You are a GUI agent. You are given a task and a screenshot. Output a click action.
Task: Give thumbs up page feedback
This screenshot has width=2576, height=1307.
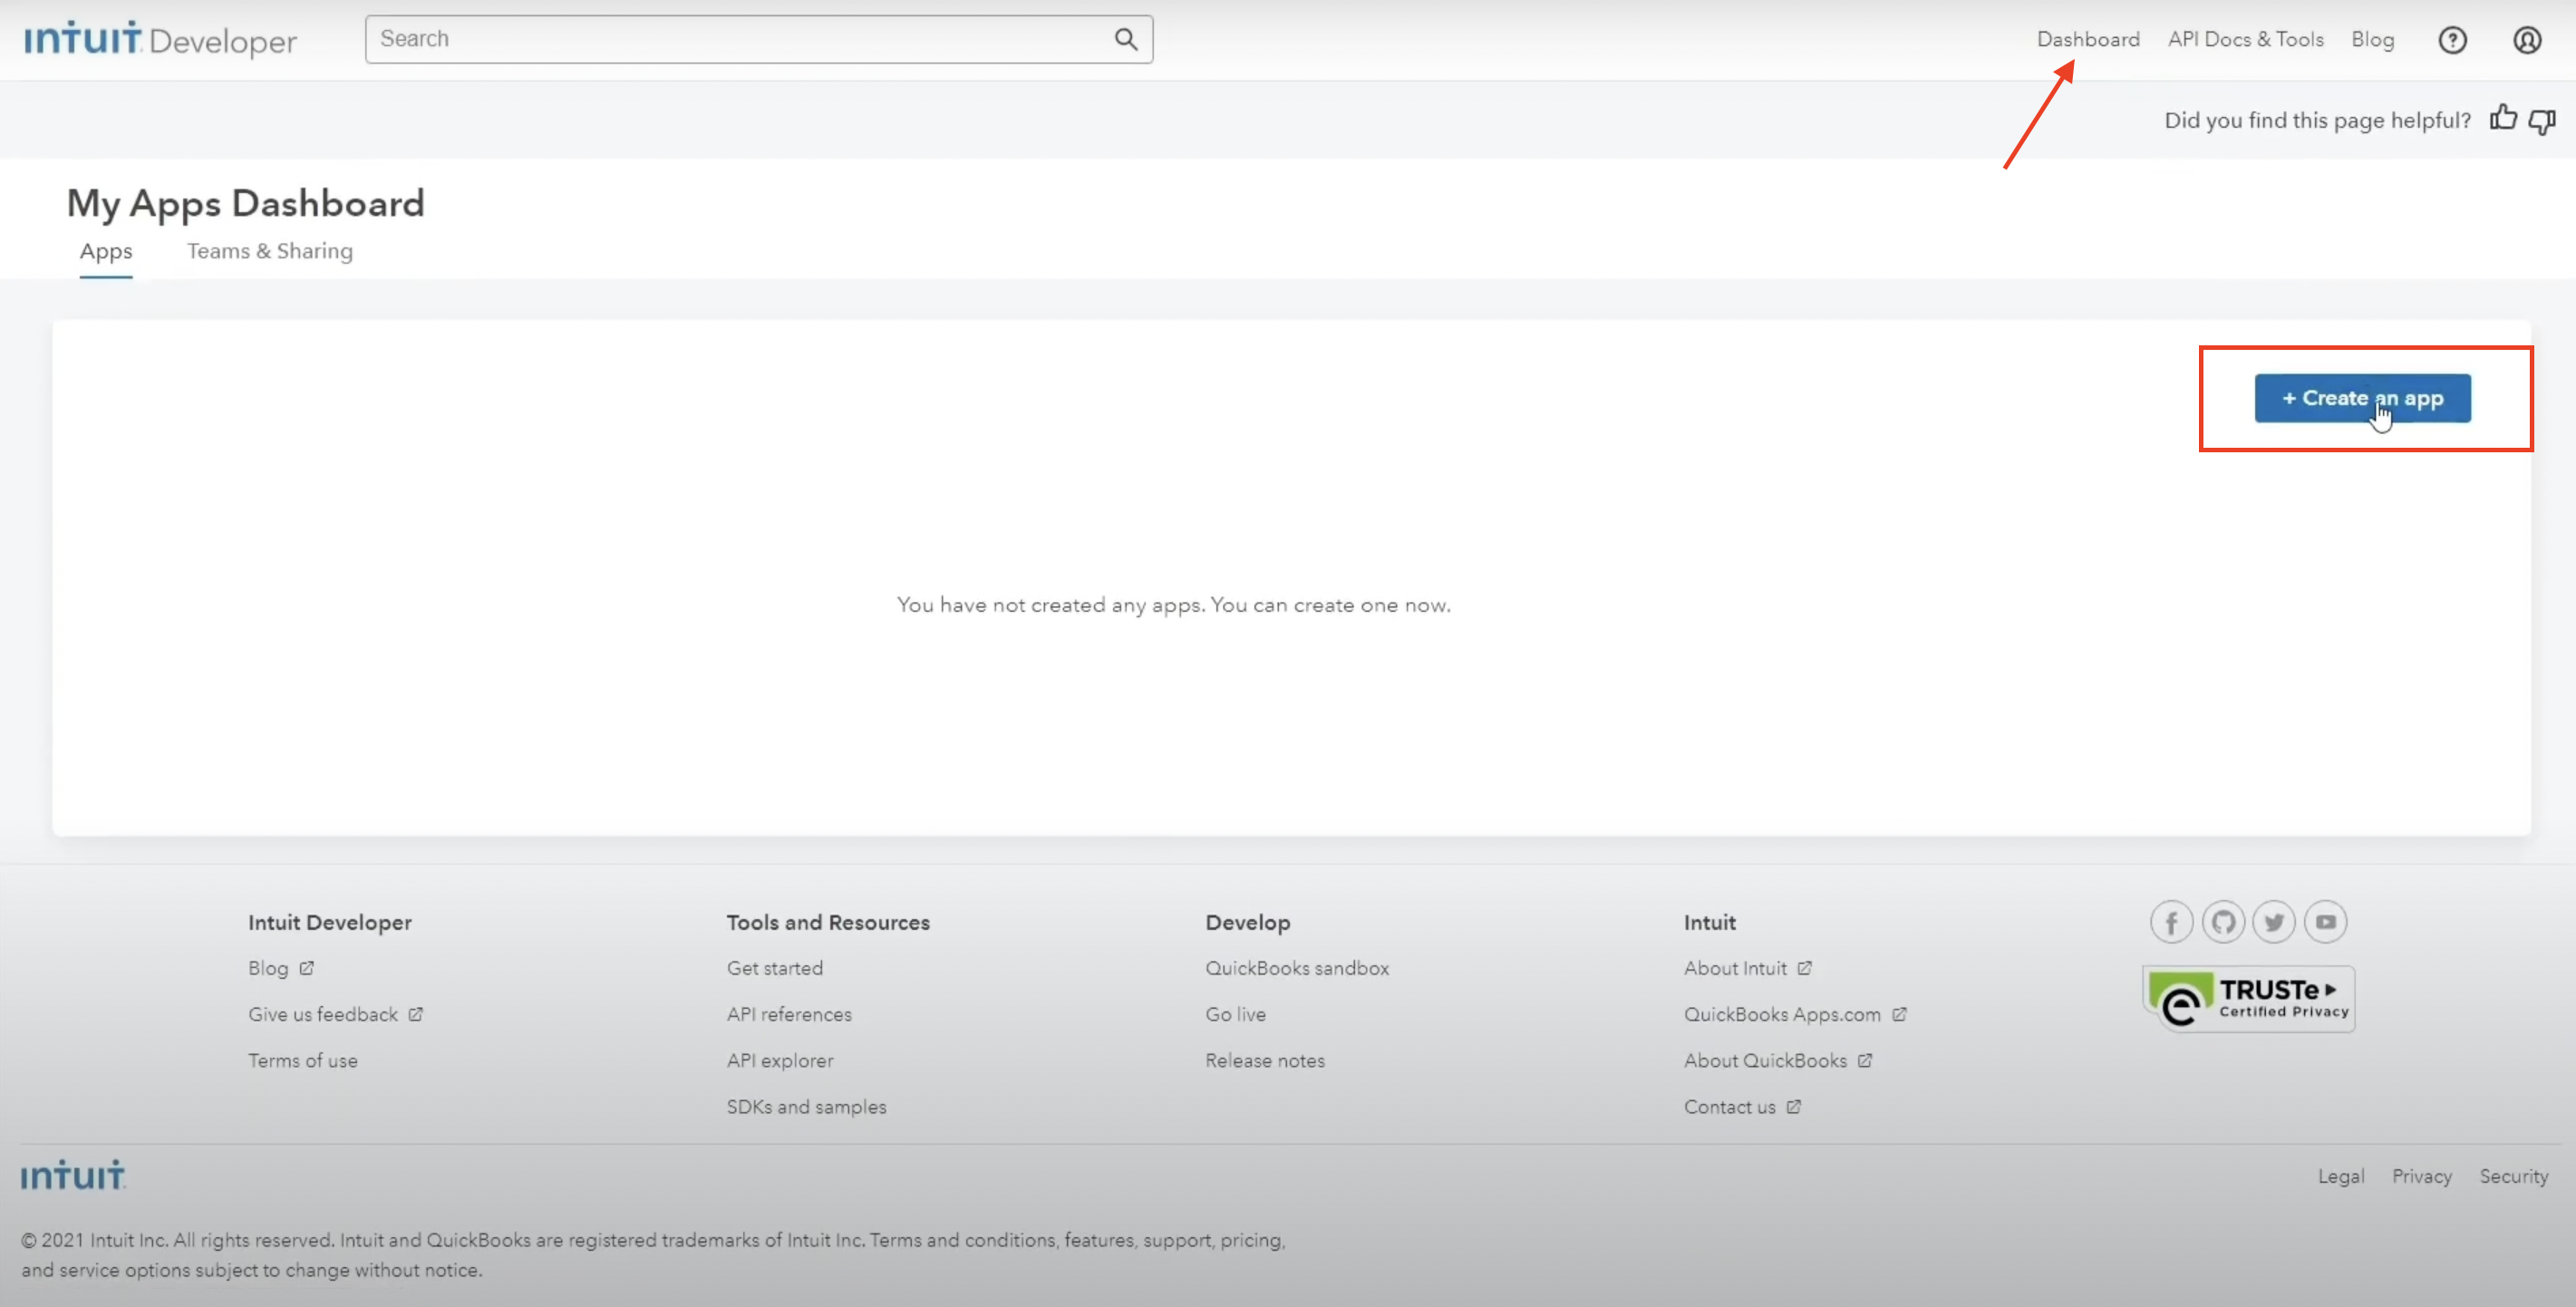[x=2503, y=118]
